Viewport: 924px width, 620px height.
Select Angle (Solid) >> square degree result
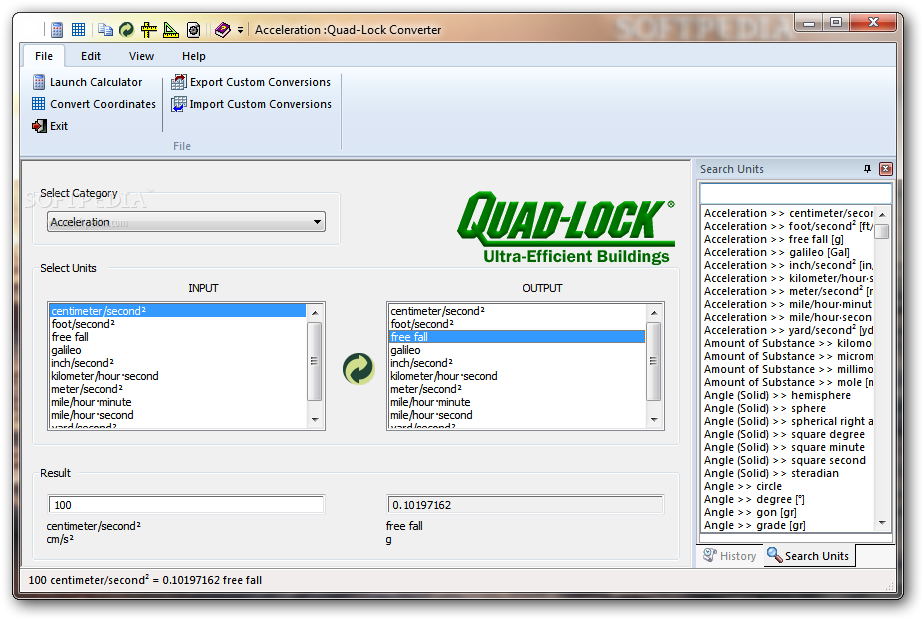(x=788, y=434)
